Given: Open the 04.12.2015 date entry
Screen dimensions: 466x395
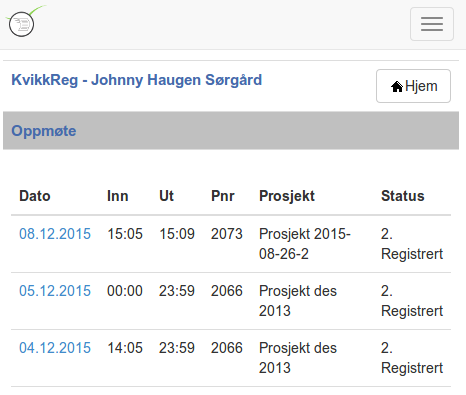Looking at the screenshot, I should pos(55,348).
